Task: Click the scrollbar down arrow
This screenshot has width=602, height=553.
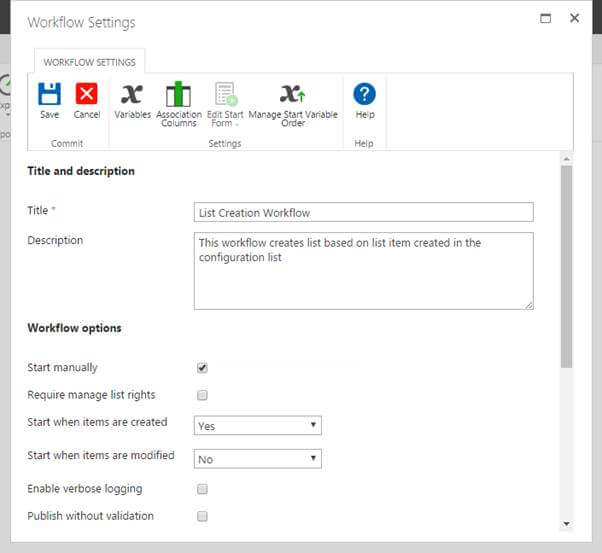Action: pos(566,523)
